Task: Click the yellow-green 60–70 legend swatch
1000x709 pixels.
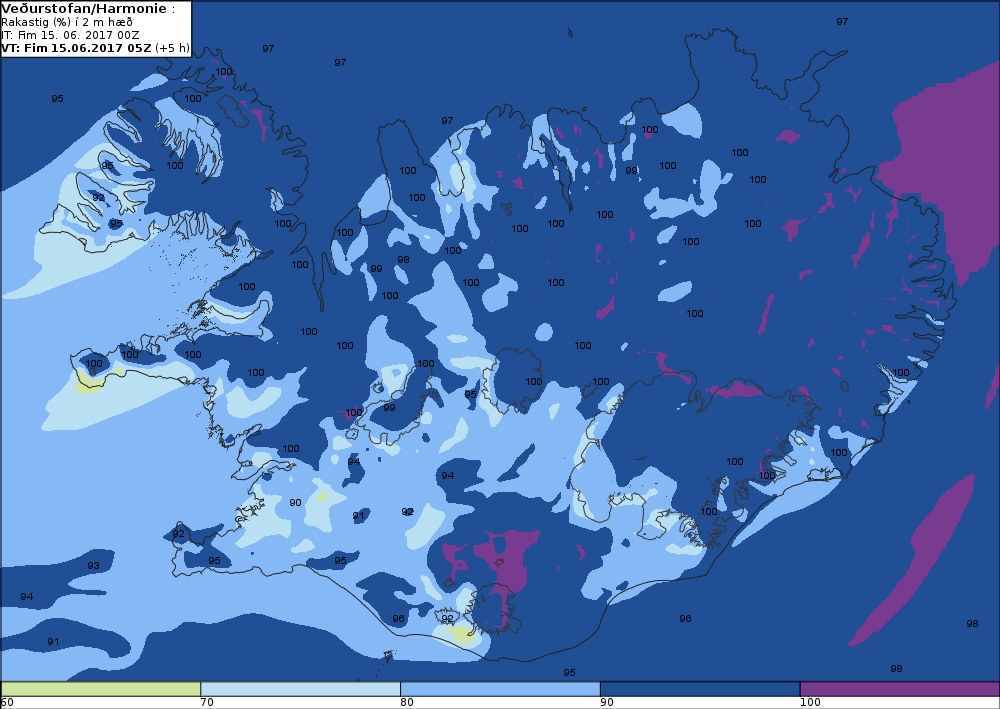Action: 101,689
